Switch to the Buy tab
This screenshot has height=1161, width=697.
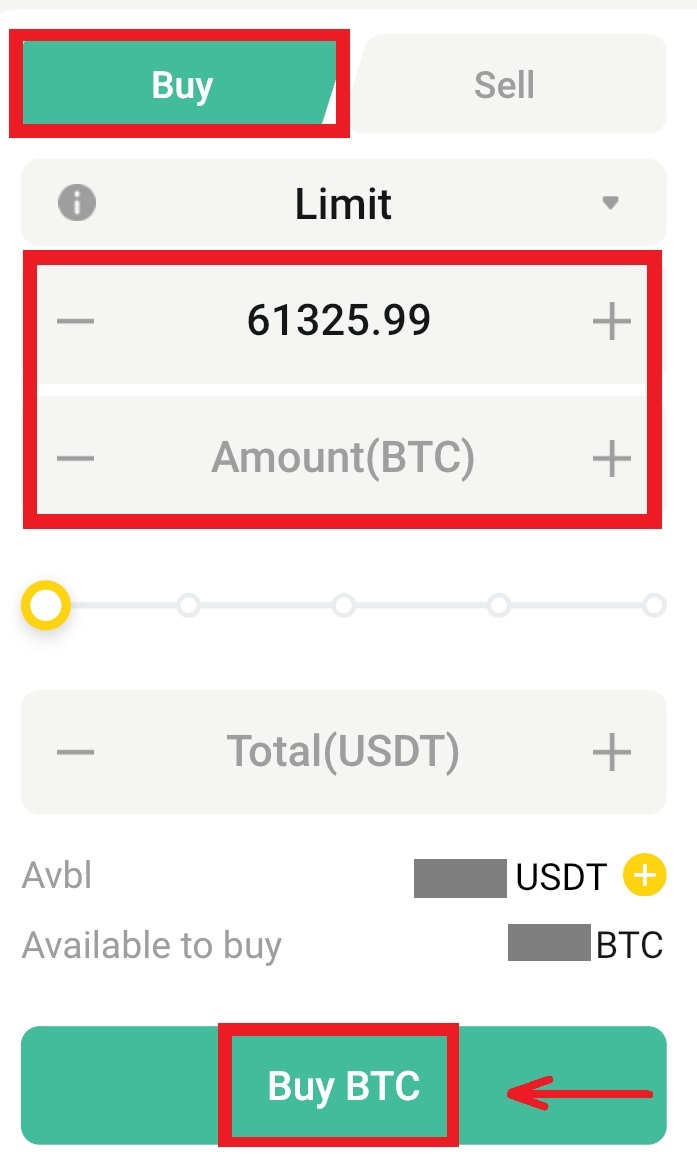181,85
